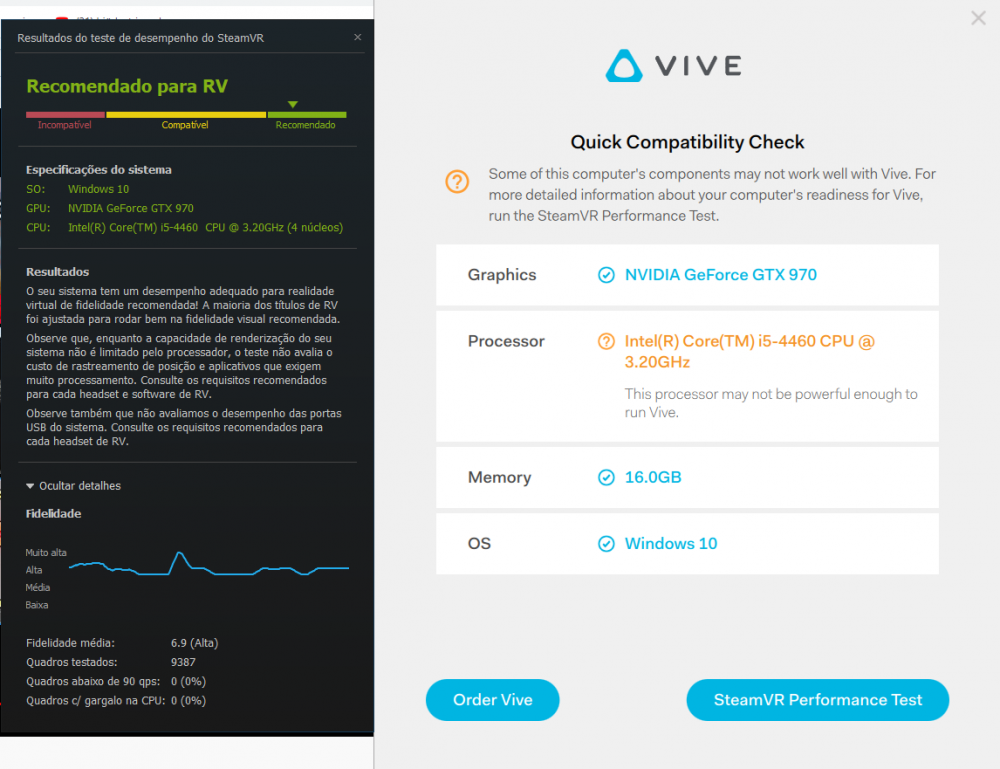
Task: Click the orange warning icon in the Processor row
Action: tap(606, 342)
